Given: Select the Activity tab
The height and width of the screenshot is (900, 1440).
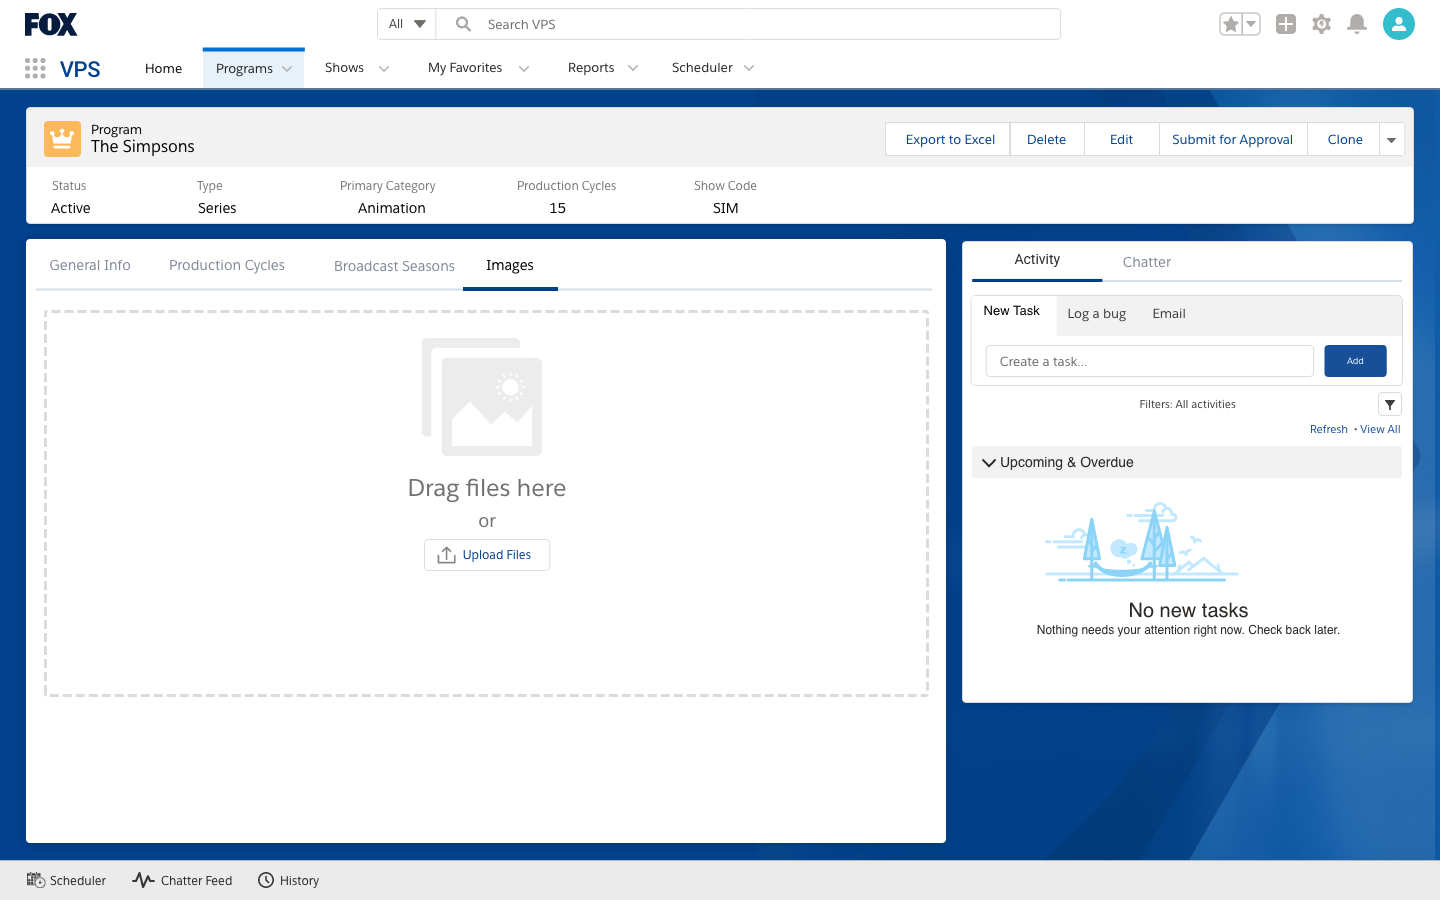Looking at the screenshot, I should (1037, 260).
